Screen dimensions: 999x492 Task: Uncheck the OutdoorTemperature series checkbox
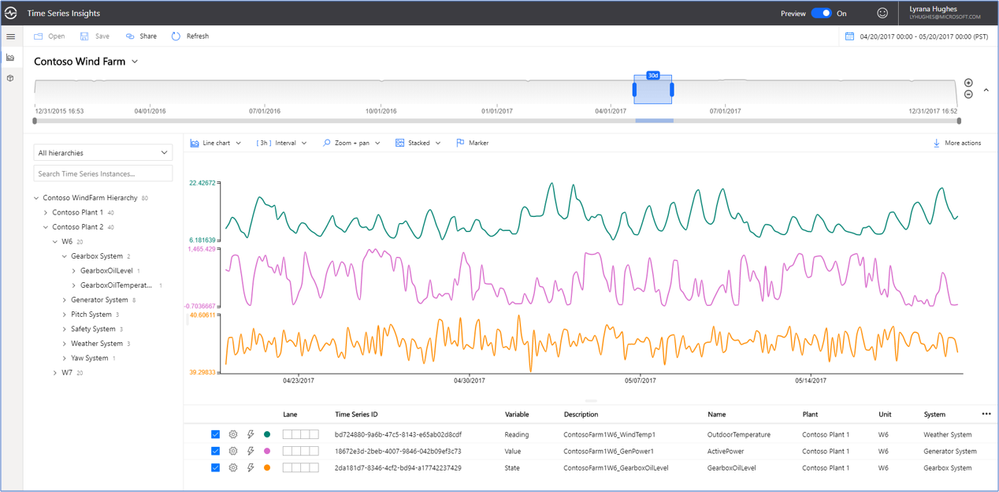(215, 434)
